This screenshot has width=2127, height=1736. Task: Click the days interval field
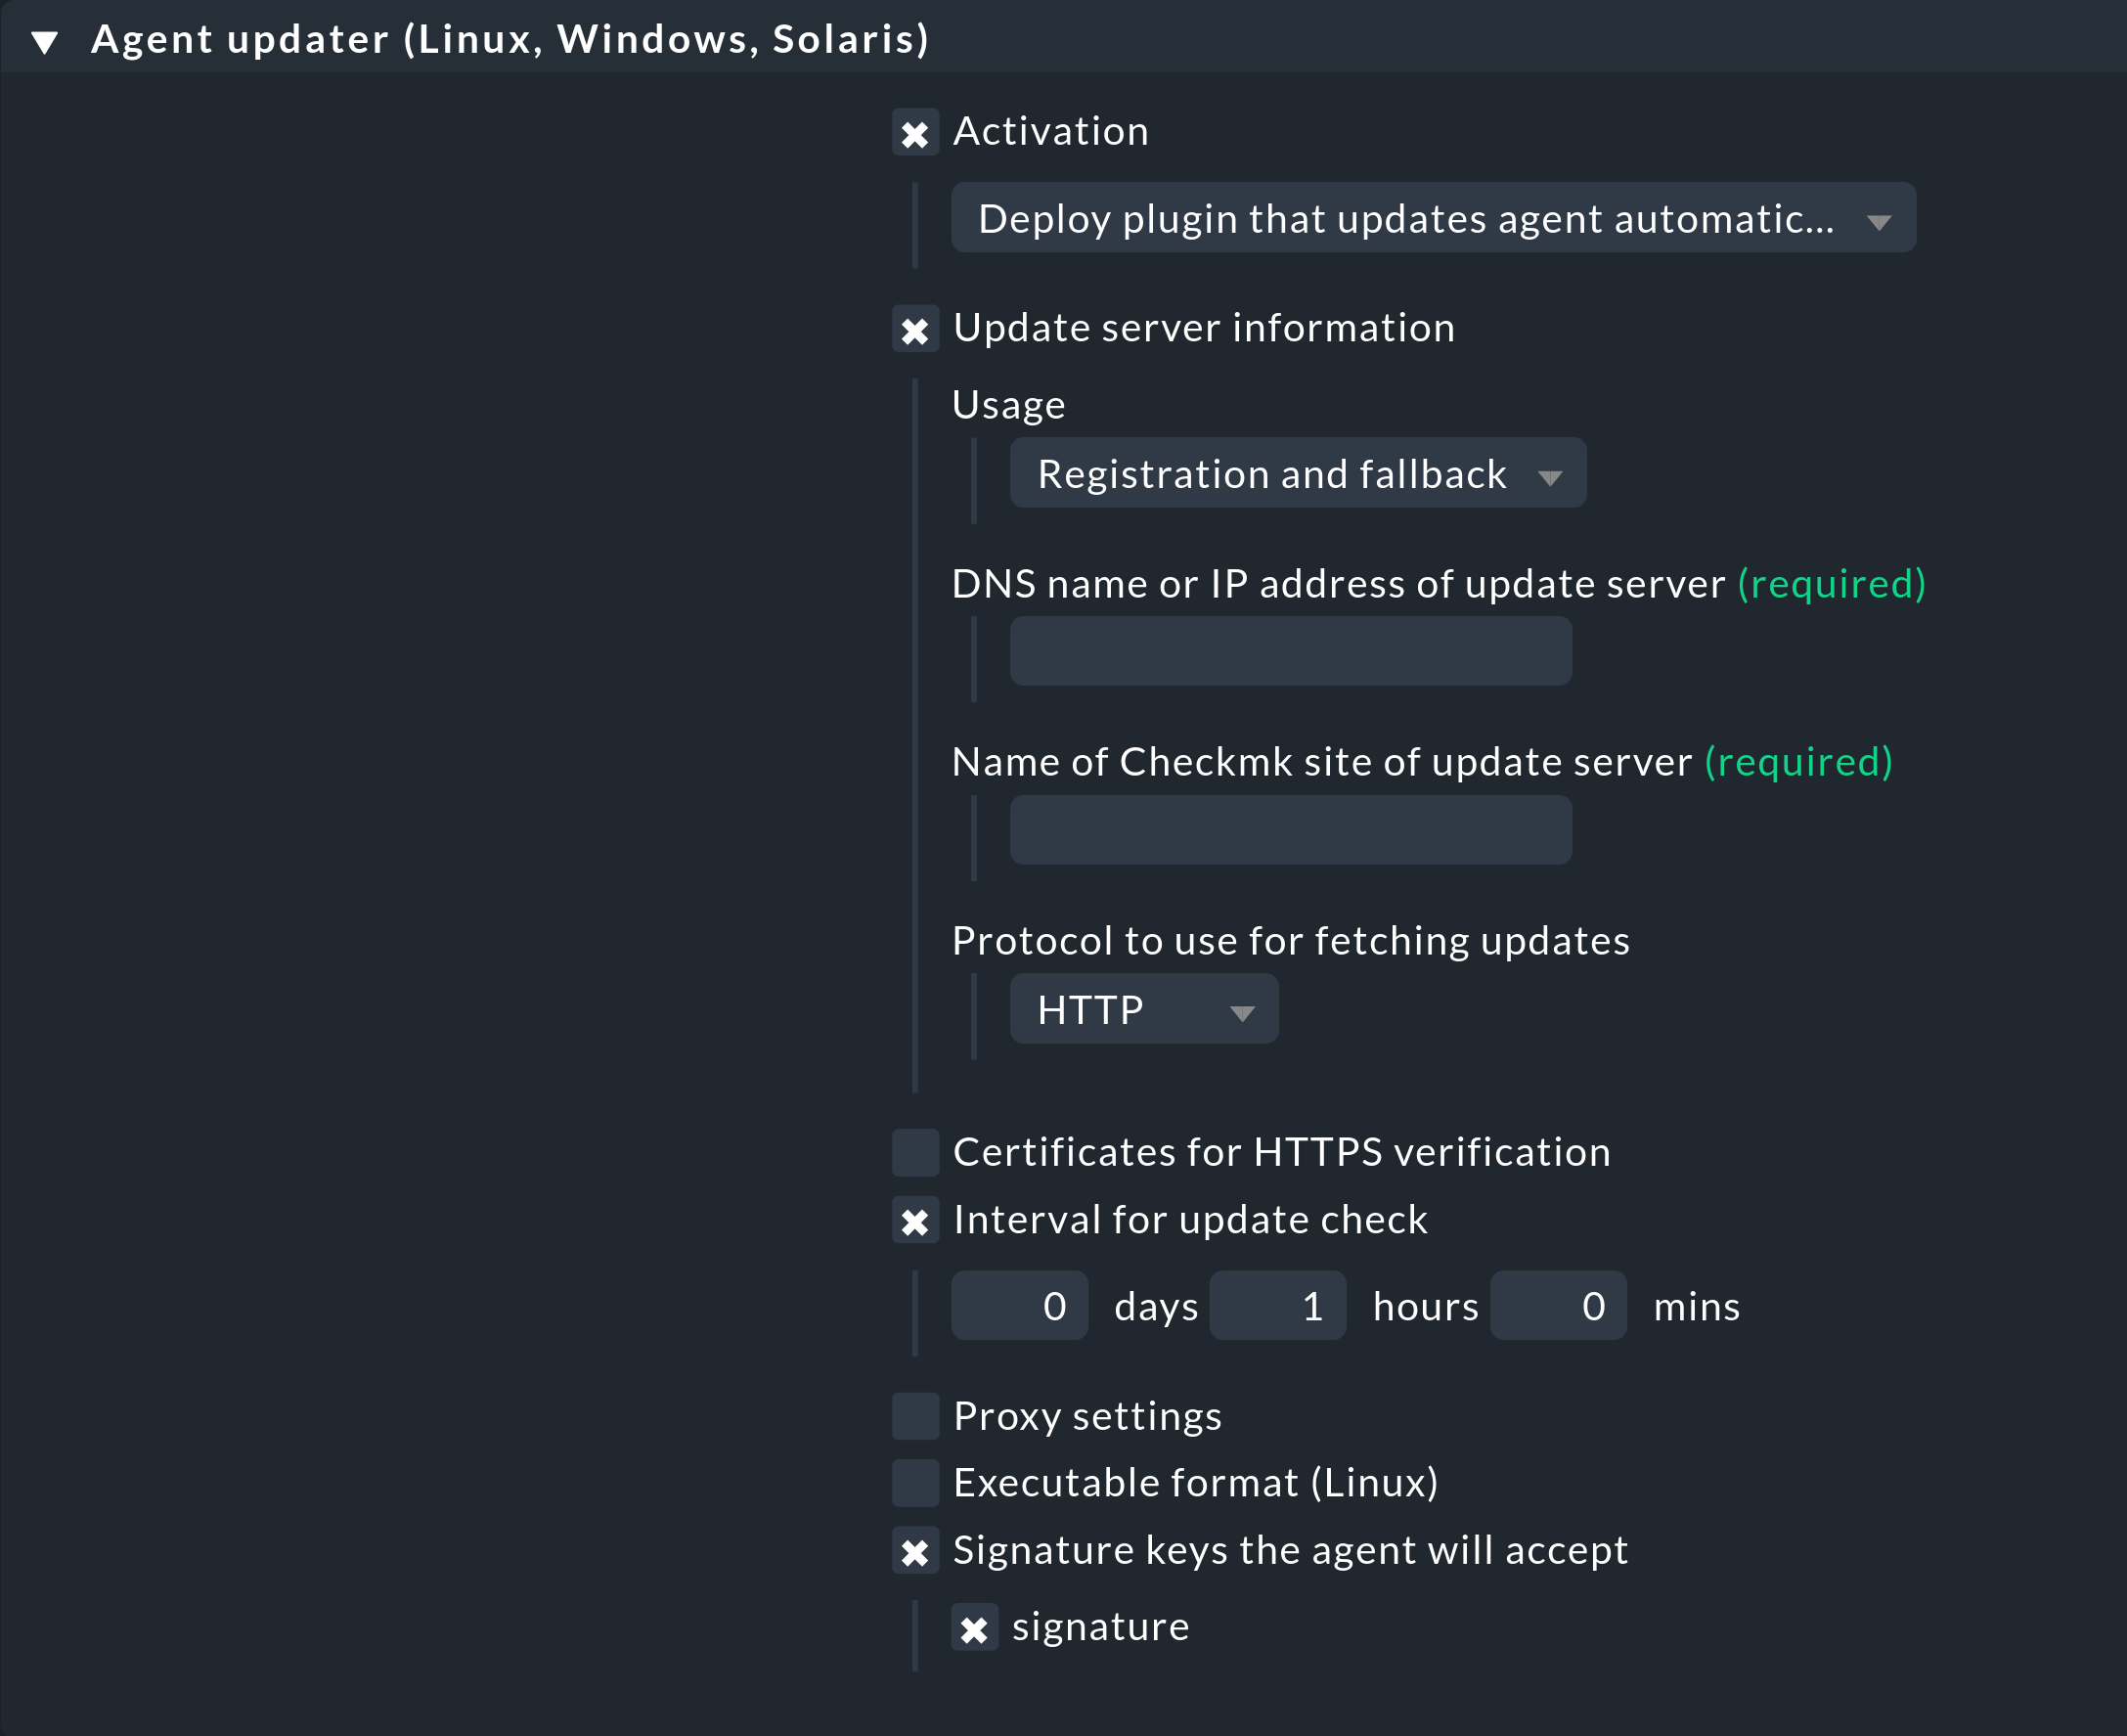1019,1306
